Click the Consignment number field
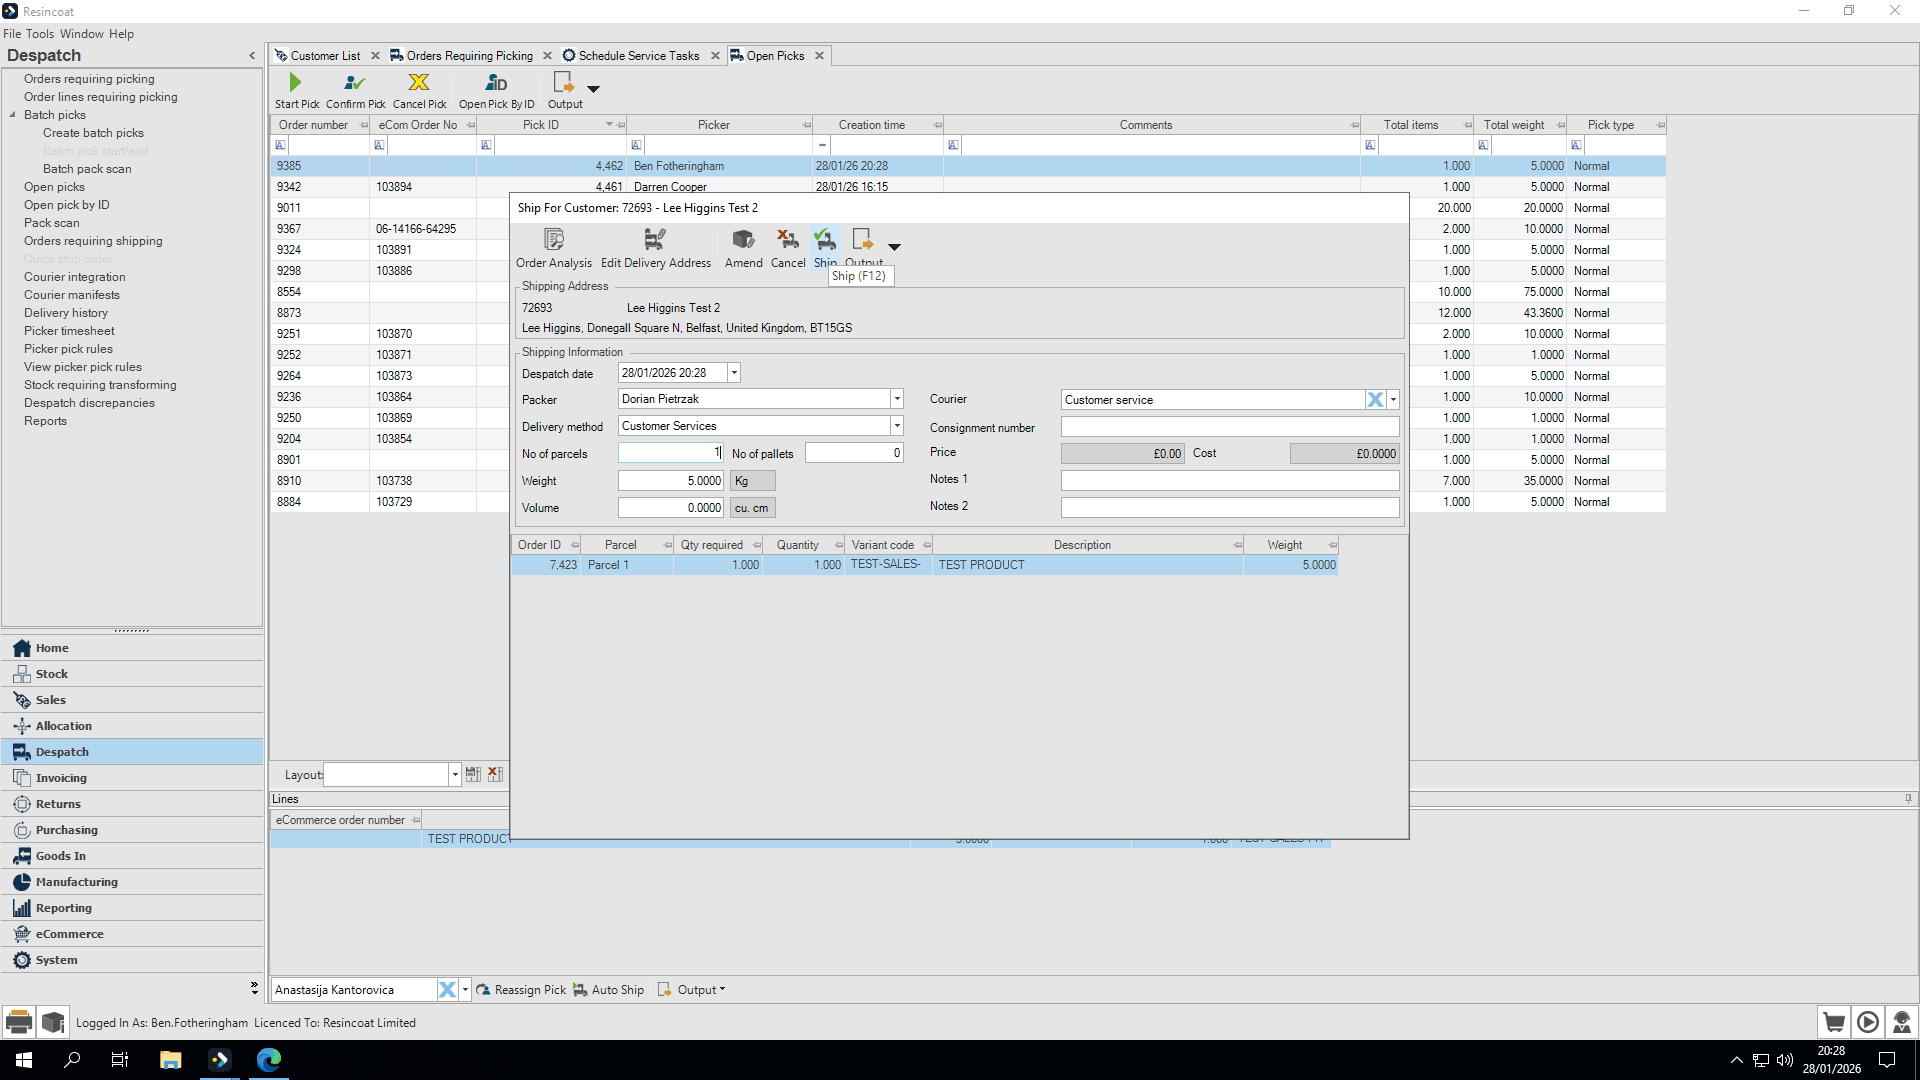This screenshot has height=1080, width=1920. tap(1229, 427)
